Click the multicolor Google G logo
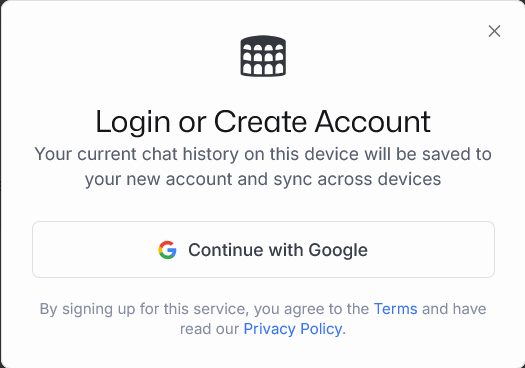Screen dimensions: 525x368 (167, 250)
